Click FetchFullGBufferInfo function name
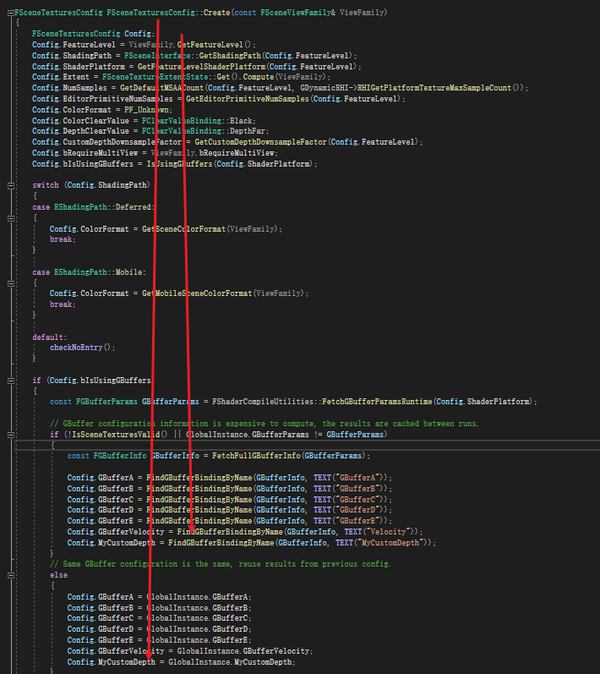Screen dimensions: 600x674 tap(256, 456)
